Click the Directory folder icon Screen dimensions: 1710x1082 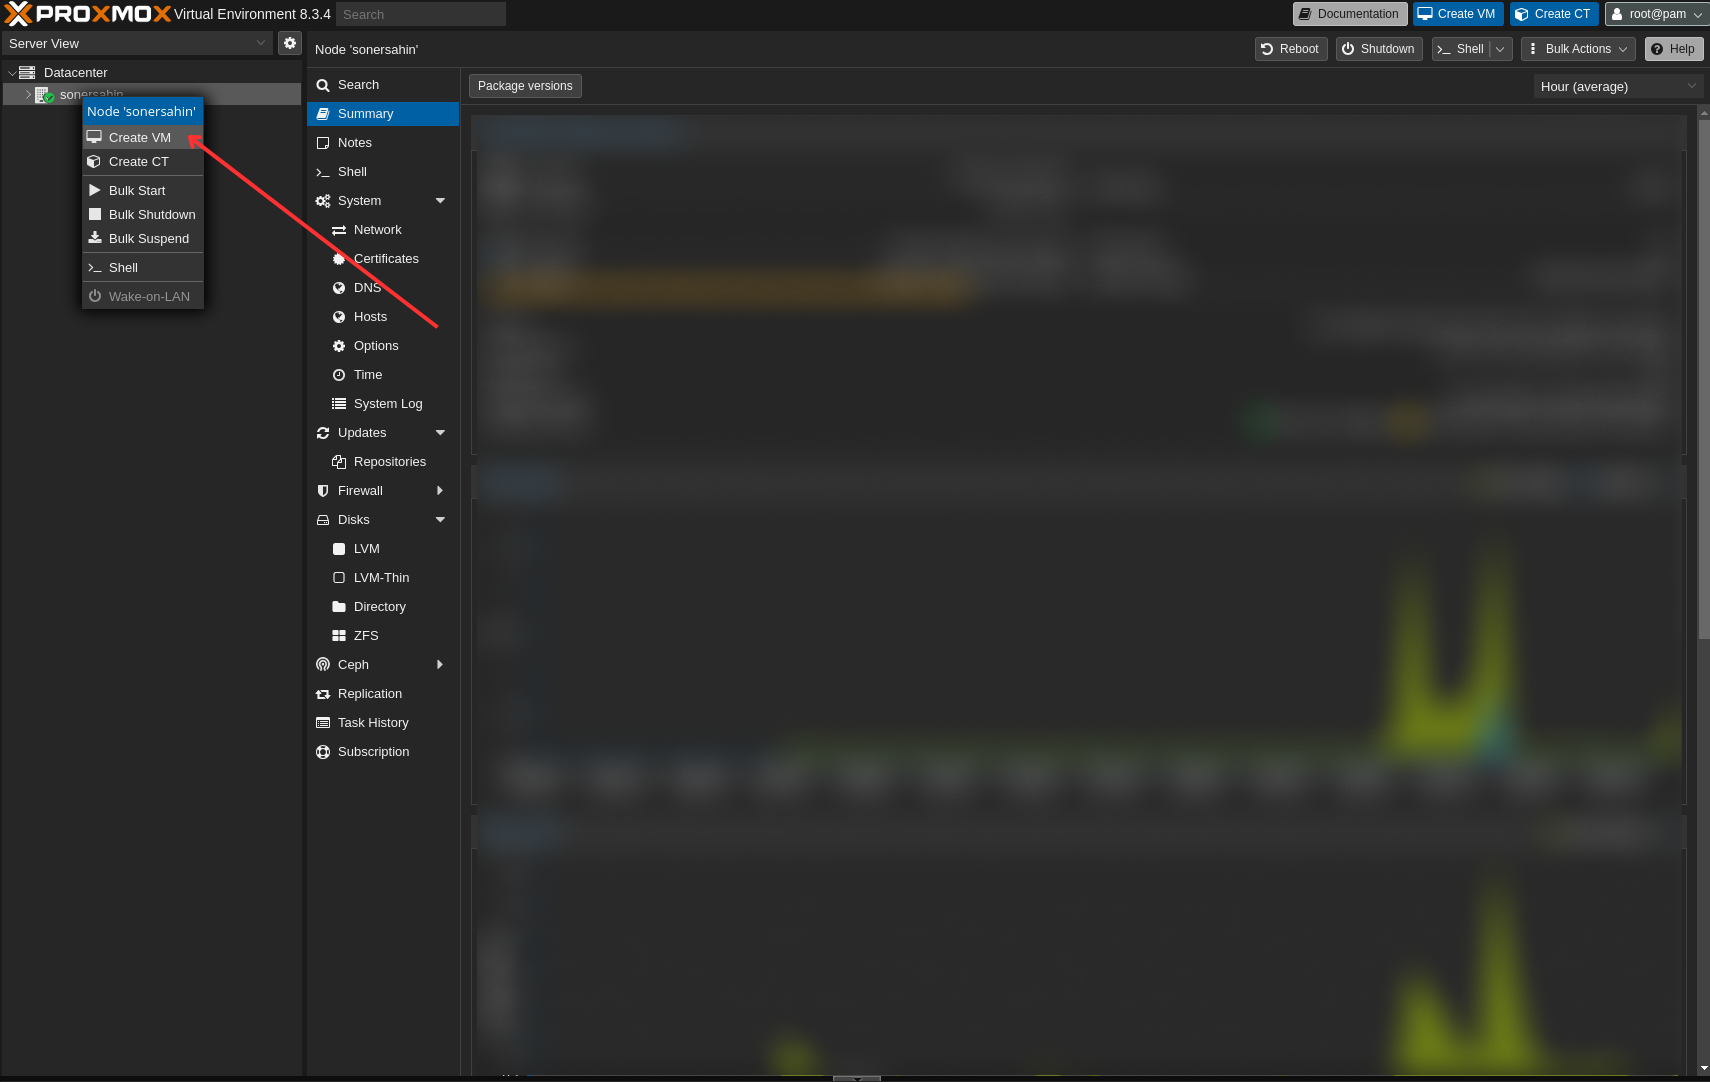tap(339, 607)
